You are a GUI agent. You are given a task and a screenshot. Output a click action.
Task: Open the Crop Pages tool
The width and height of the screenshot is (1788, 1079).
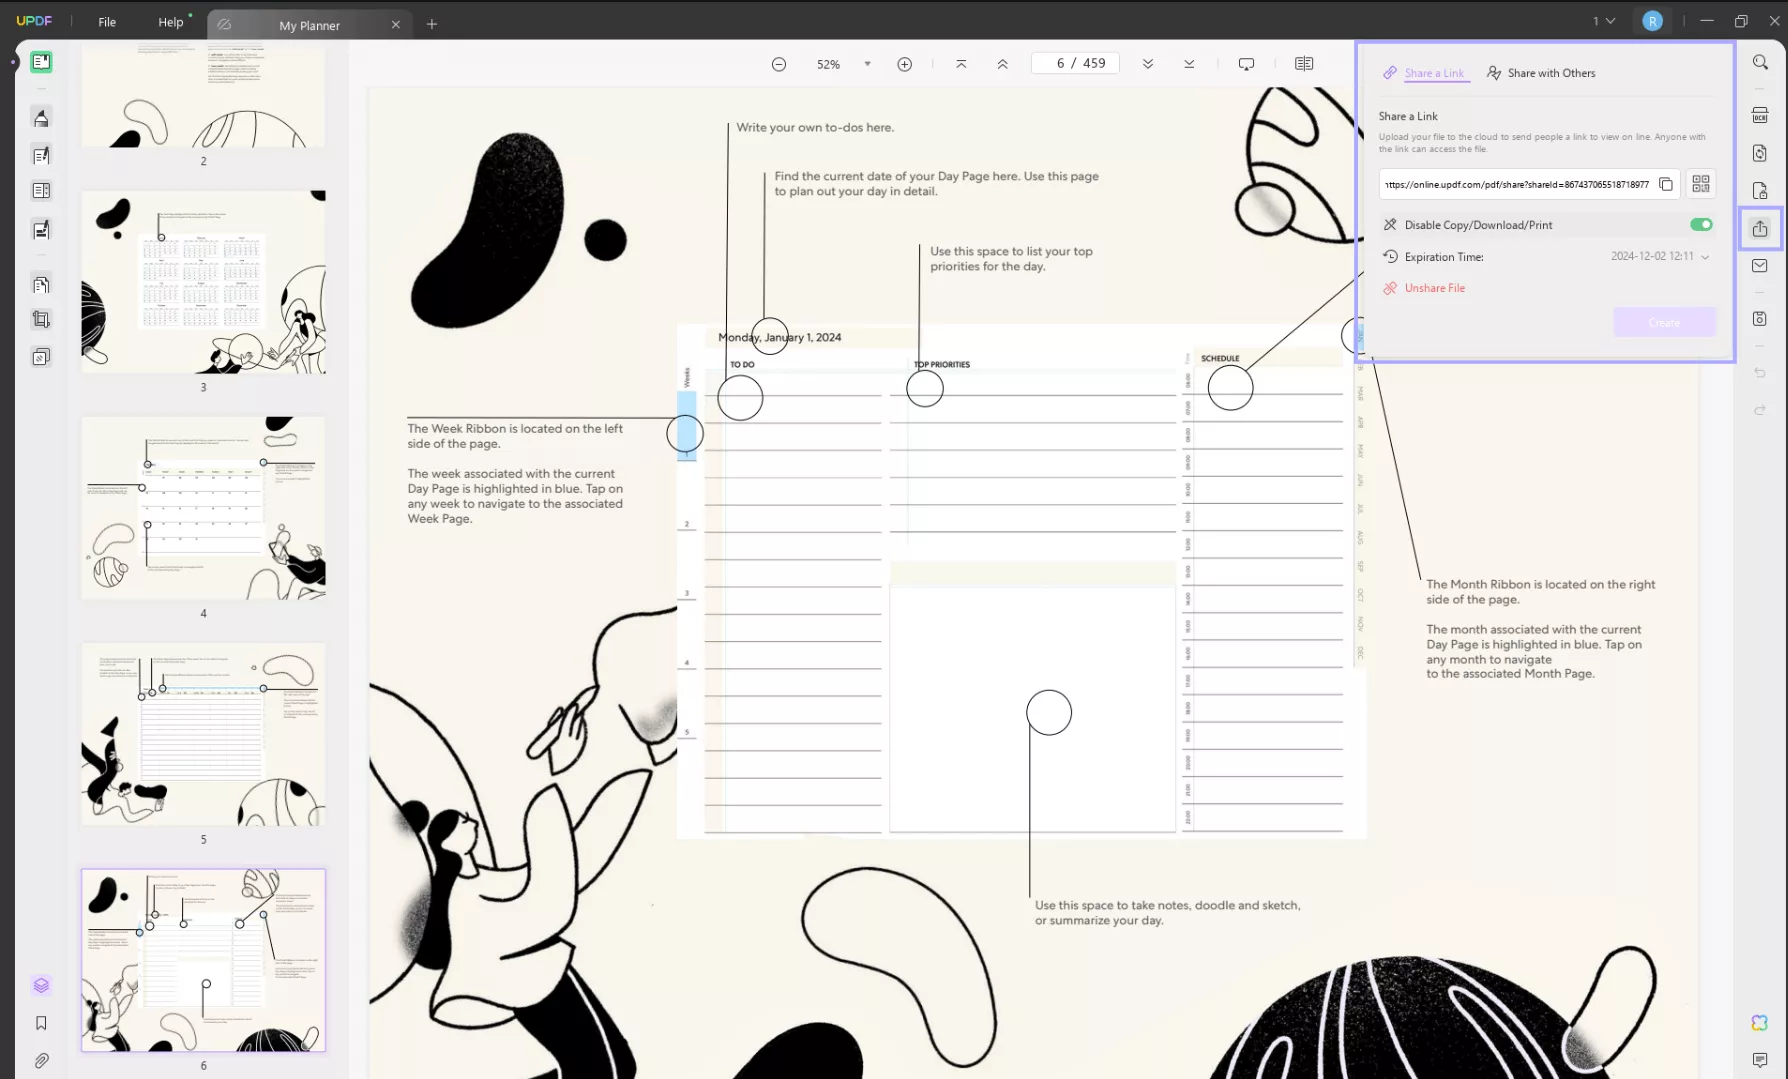(x=41, y=320)
